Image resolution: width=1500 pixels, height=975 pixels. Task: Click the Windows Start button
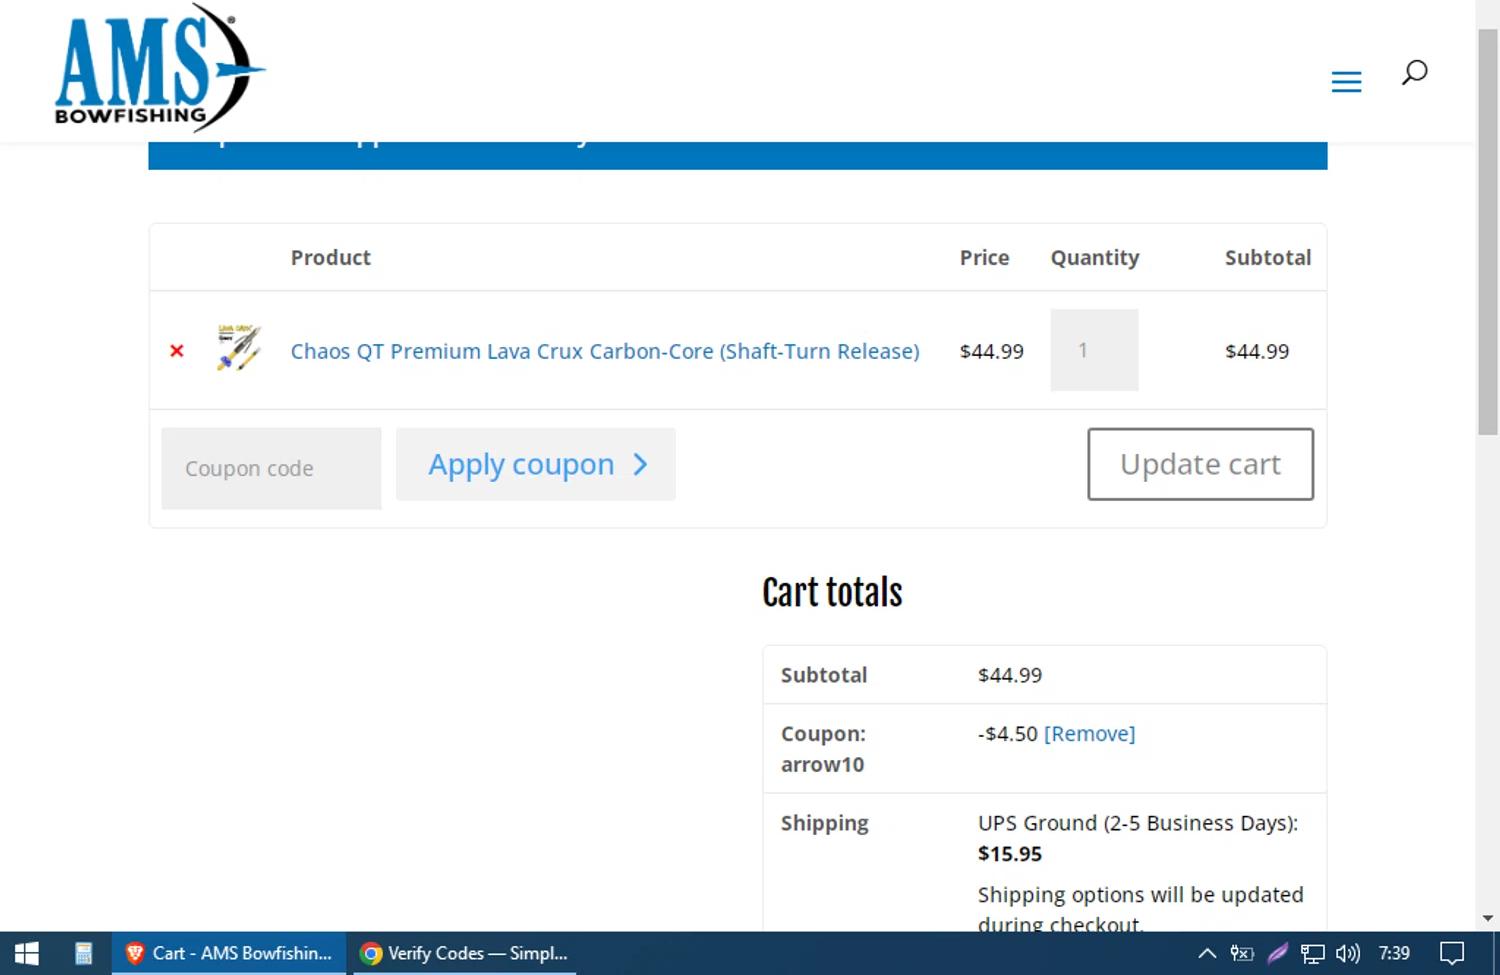[x=27, y=953]
